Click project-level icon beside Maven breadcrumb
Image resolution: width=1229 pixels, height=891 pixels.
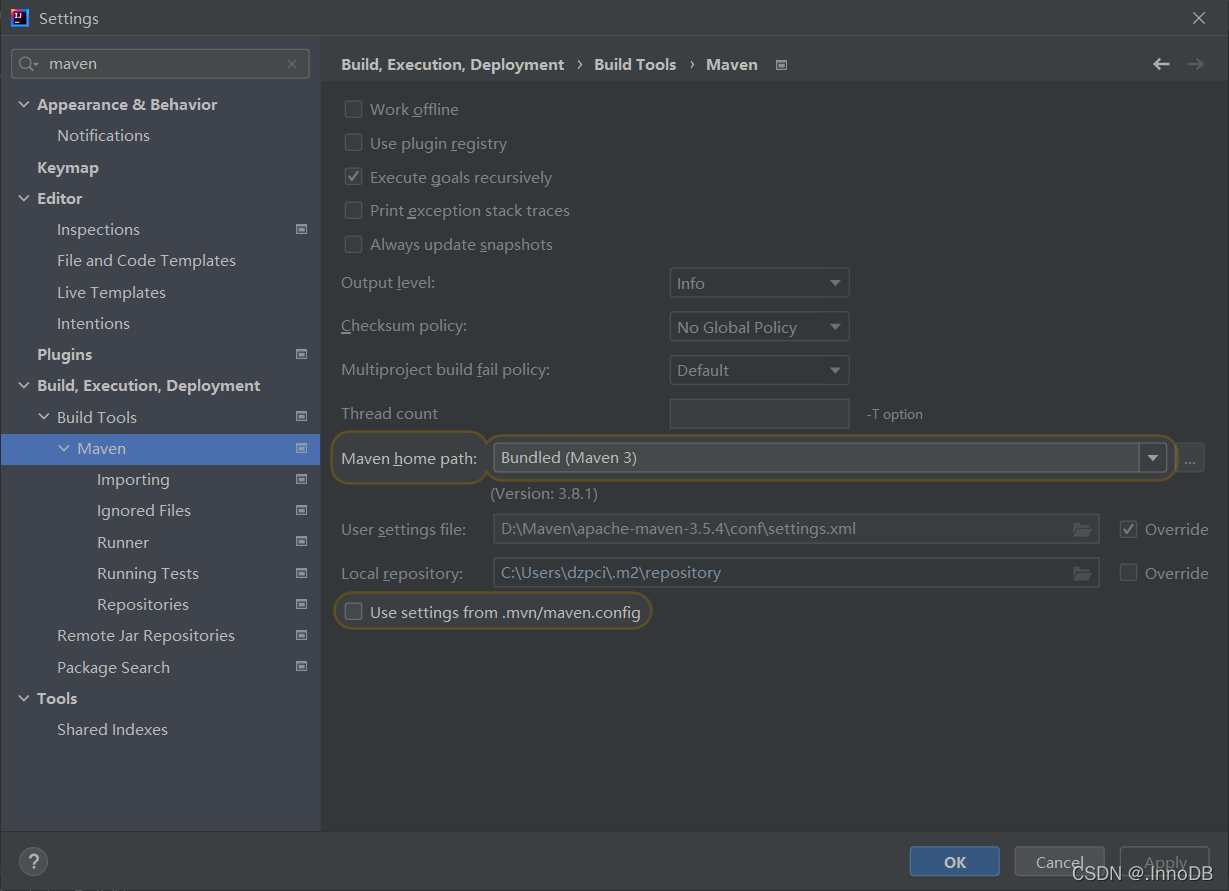coord(782,65)
